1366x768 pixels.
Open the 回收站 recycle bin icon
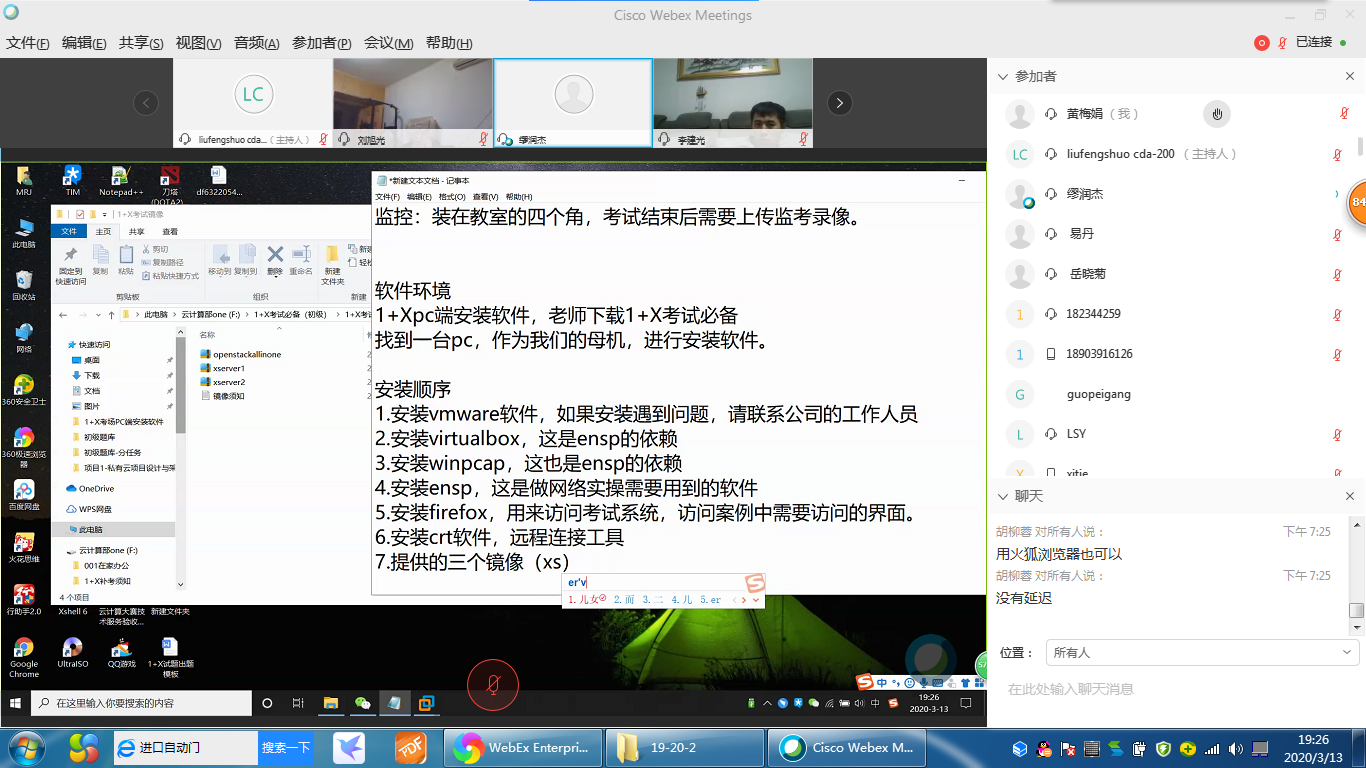point(24,284)
